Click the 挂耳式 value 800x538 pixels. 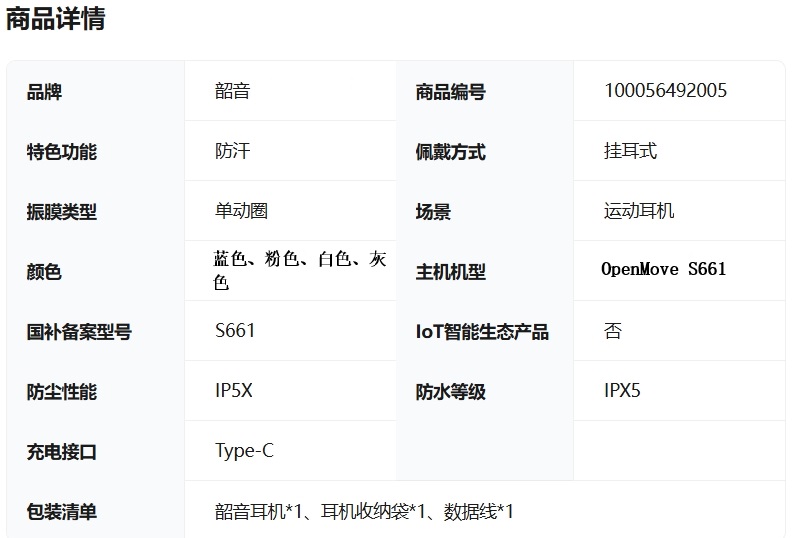click(631, 151)
